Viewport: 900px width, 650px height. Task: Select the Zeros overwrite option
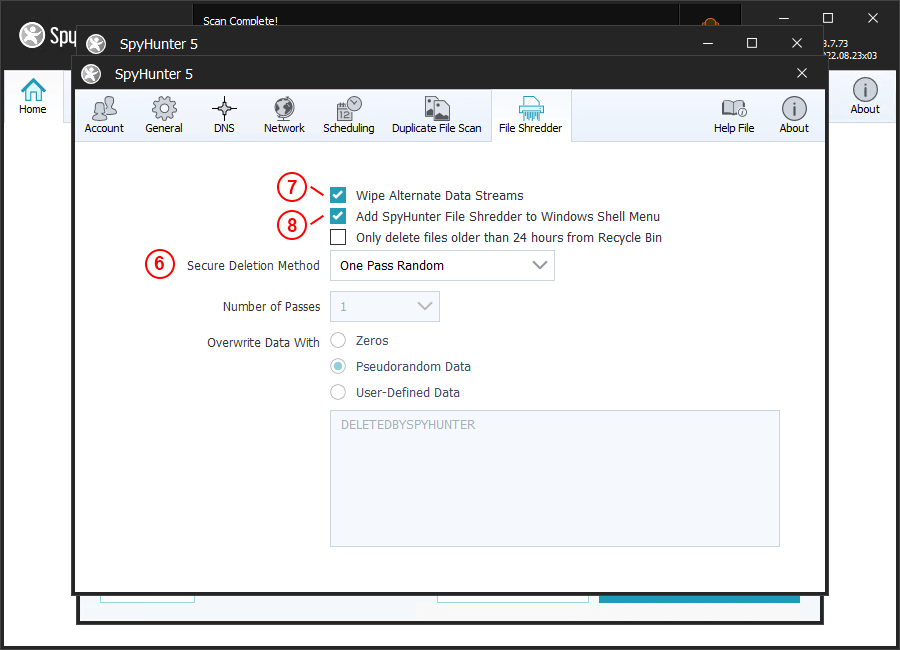point(338,340)
